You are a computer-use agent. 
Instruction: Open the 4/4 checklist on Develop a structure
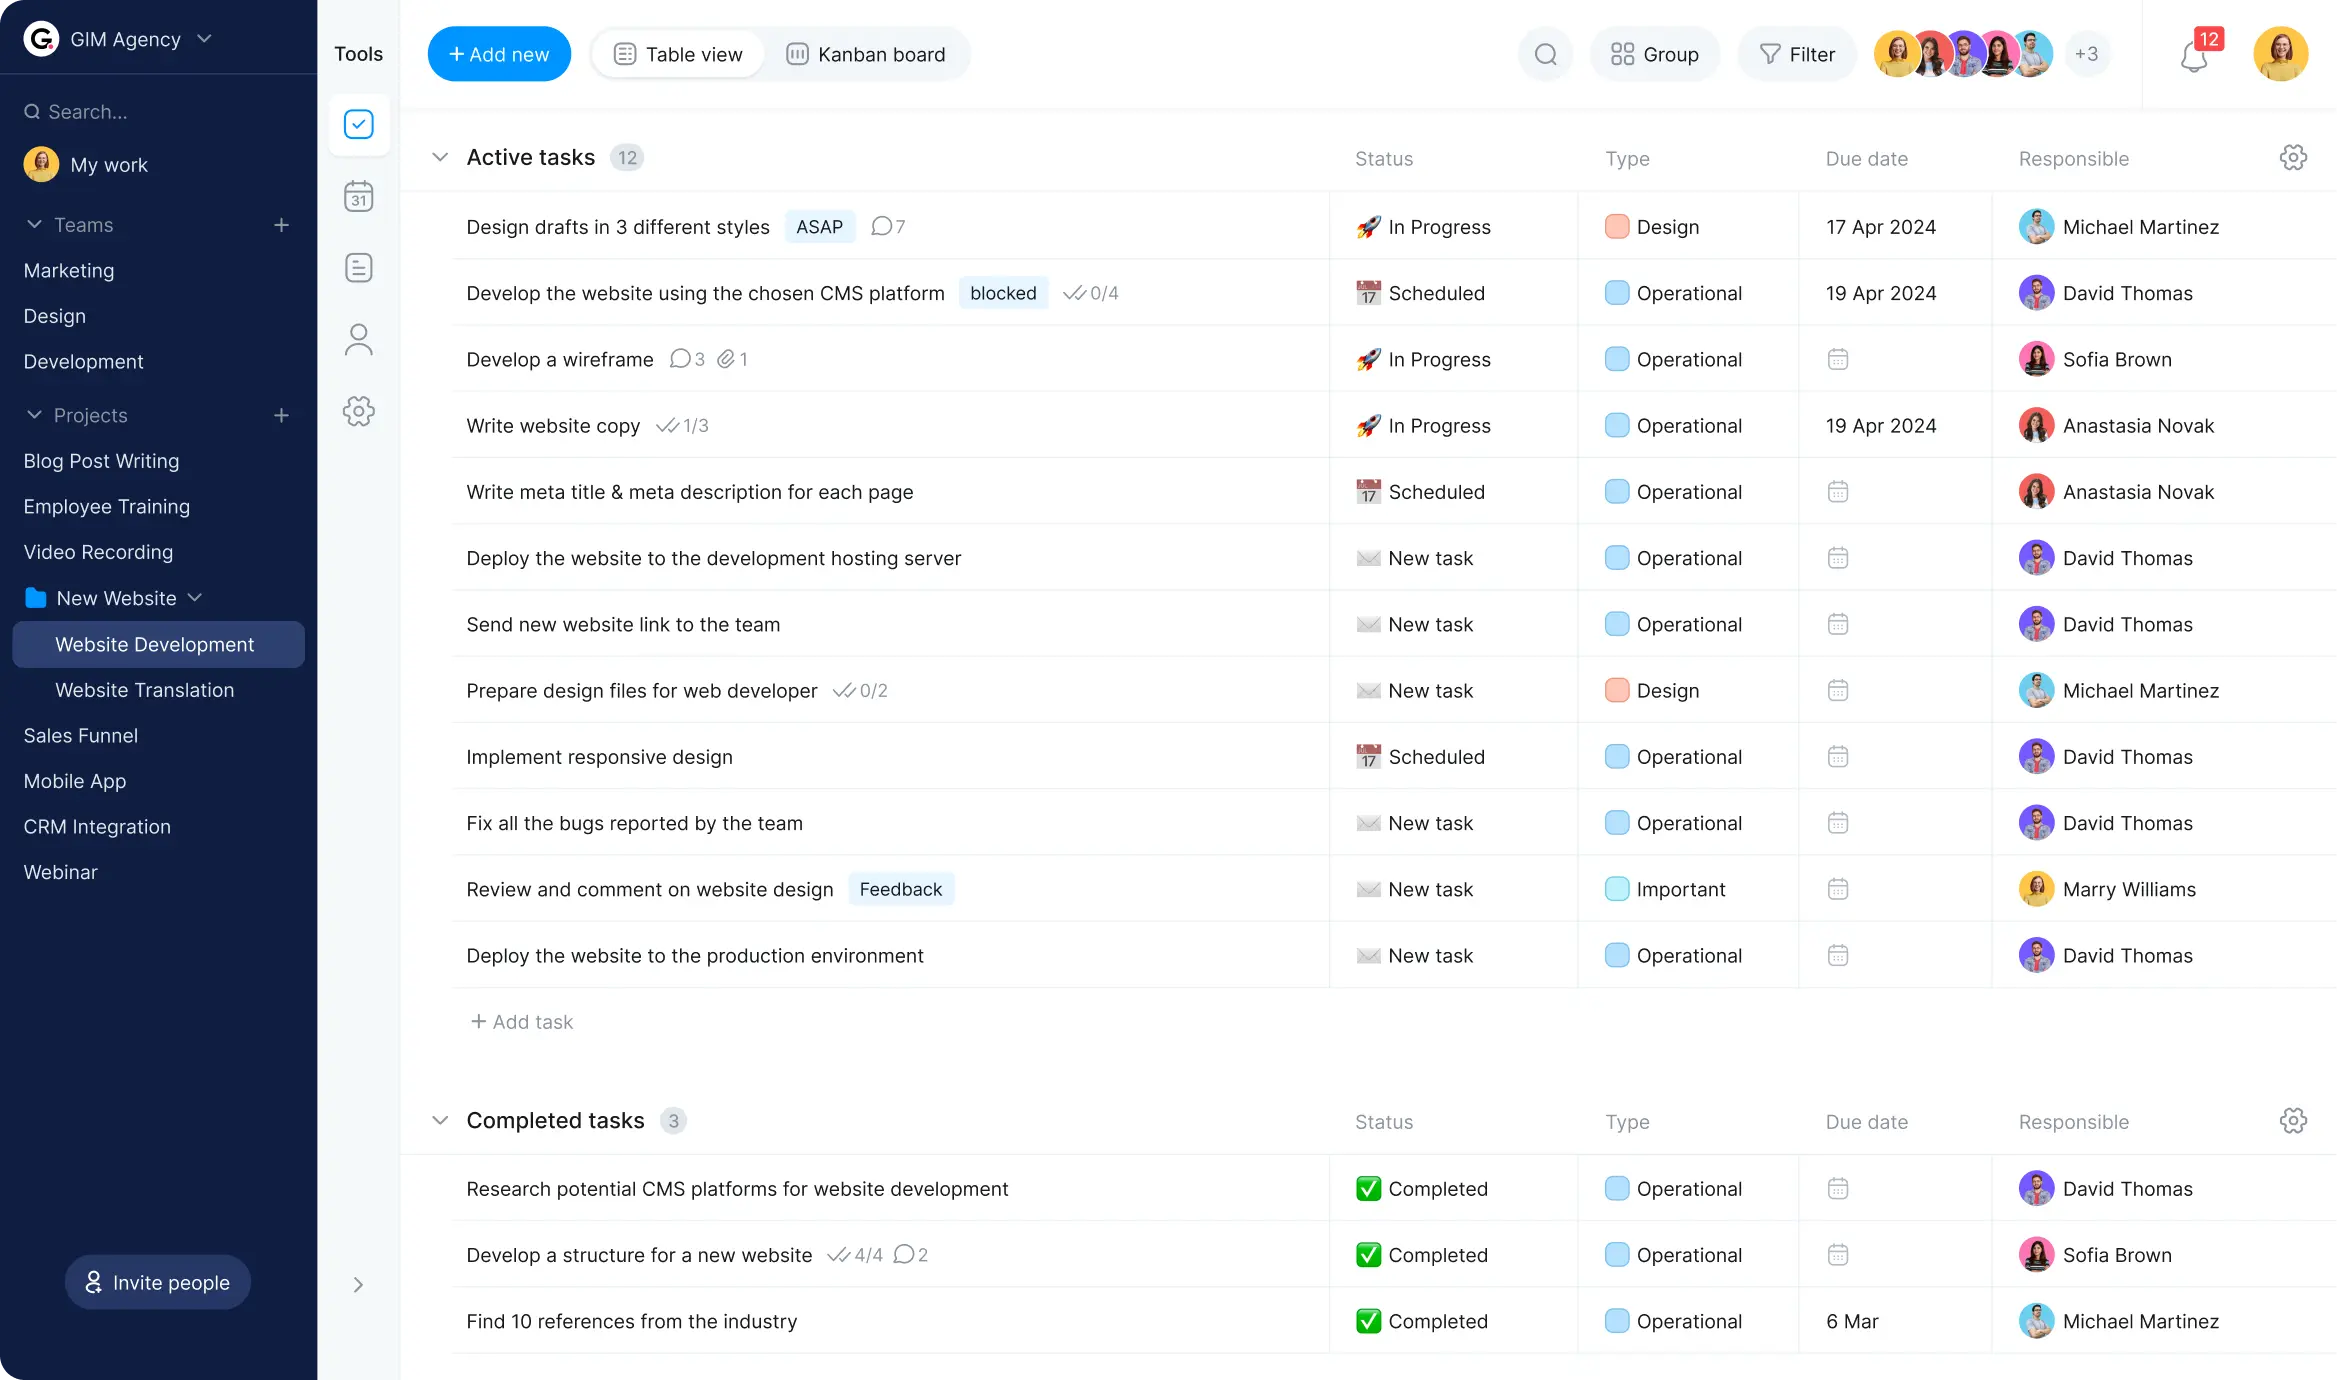(855, 1255)
